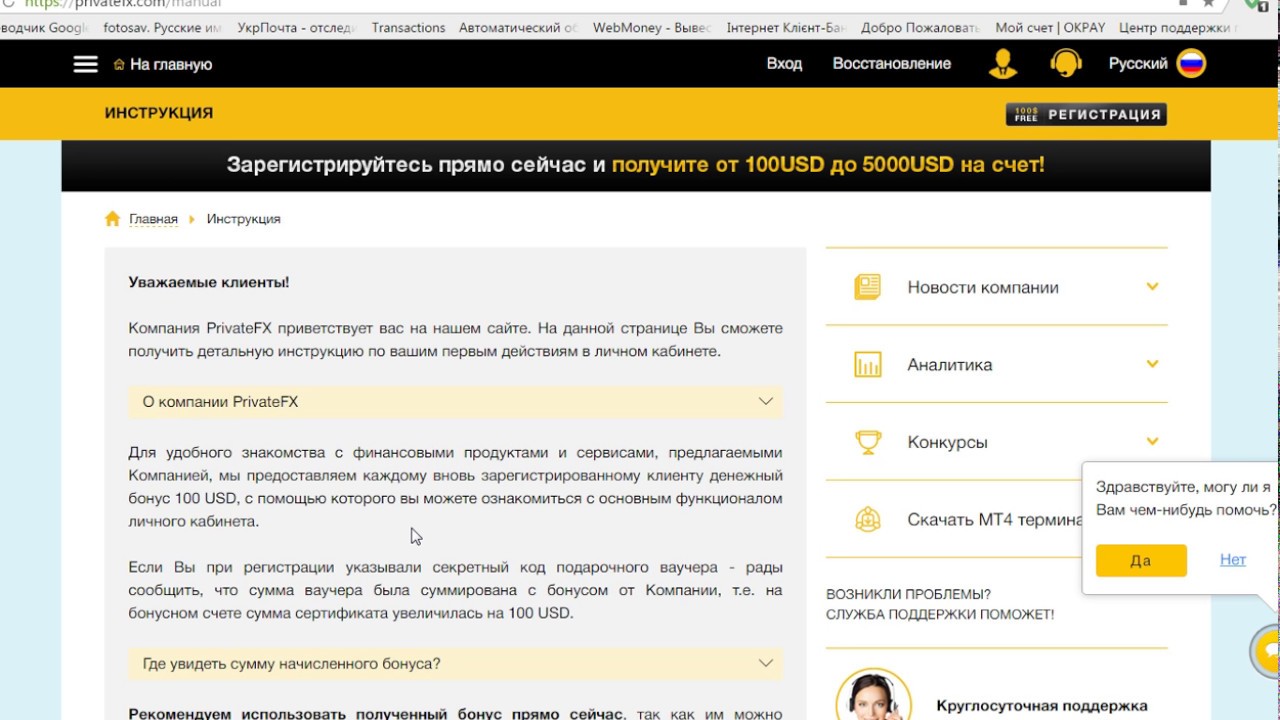Image resolution: width=1280 pixels, height=720 pixels.
Task: Open the Transactions bookmark
Action: [x=408, y=28]
